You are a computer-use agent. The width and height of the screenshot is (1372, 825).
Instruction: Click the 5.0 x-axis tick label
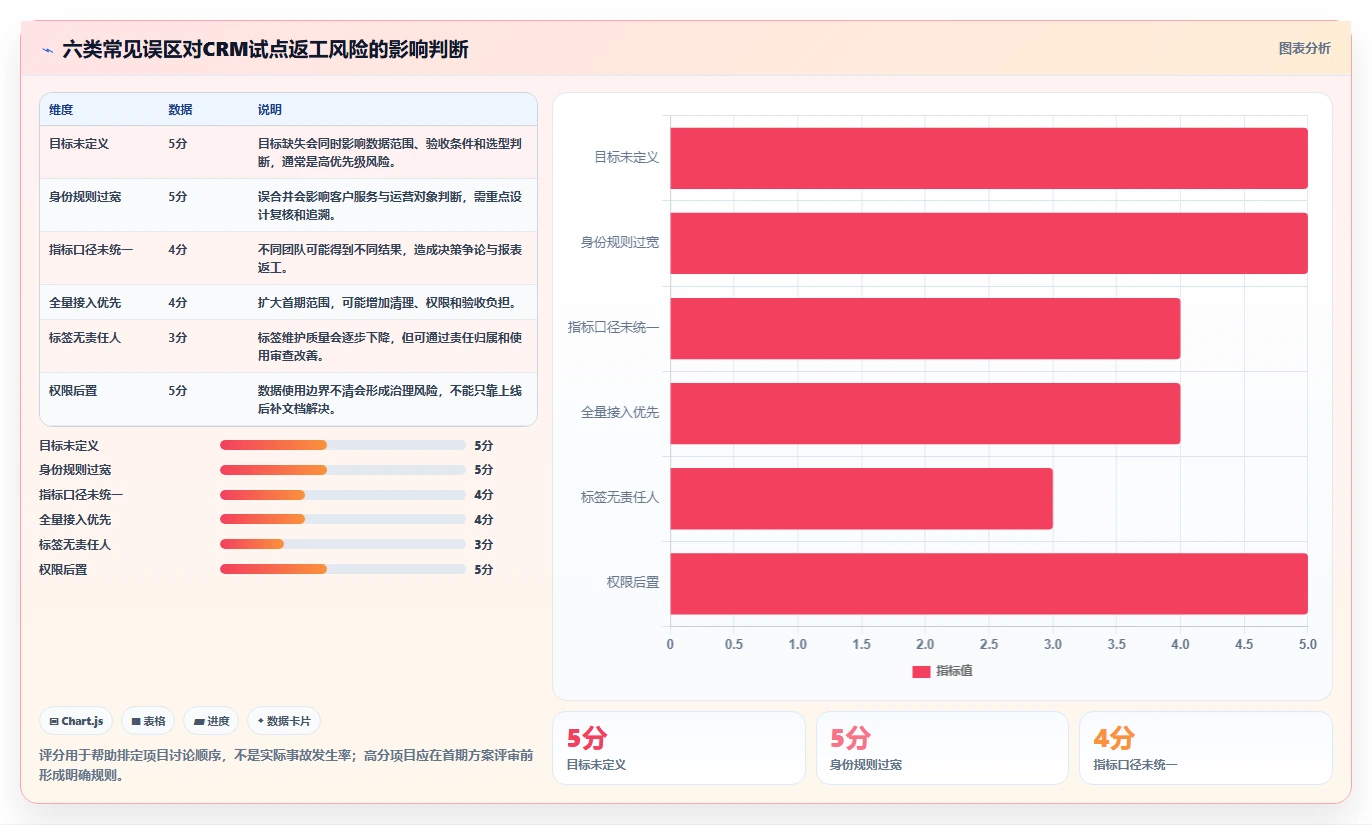pyautogui.click(x=1307, y=645)
